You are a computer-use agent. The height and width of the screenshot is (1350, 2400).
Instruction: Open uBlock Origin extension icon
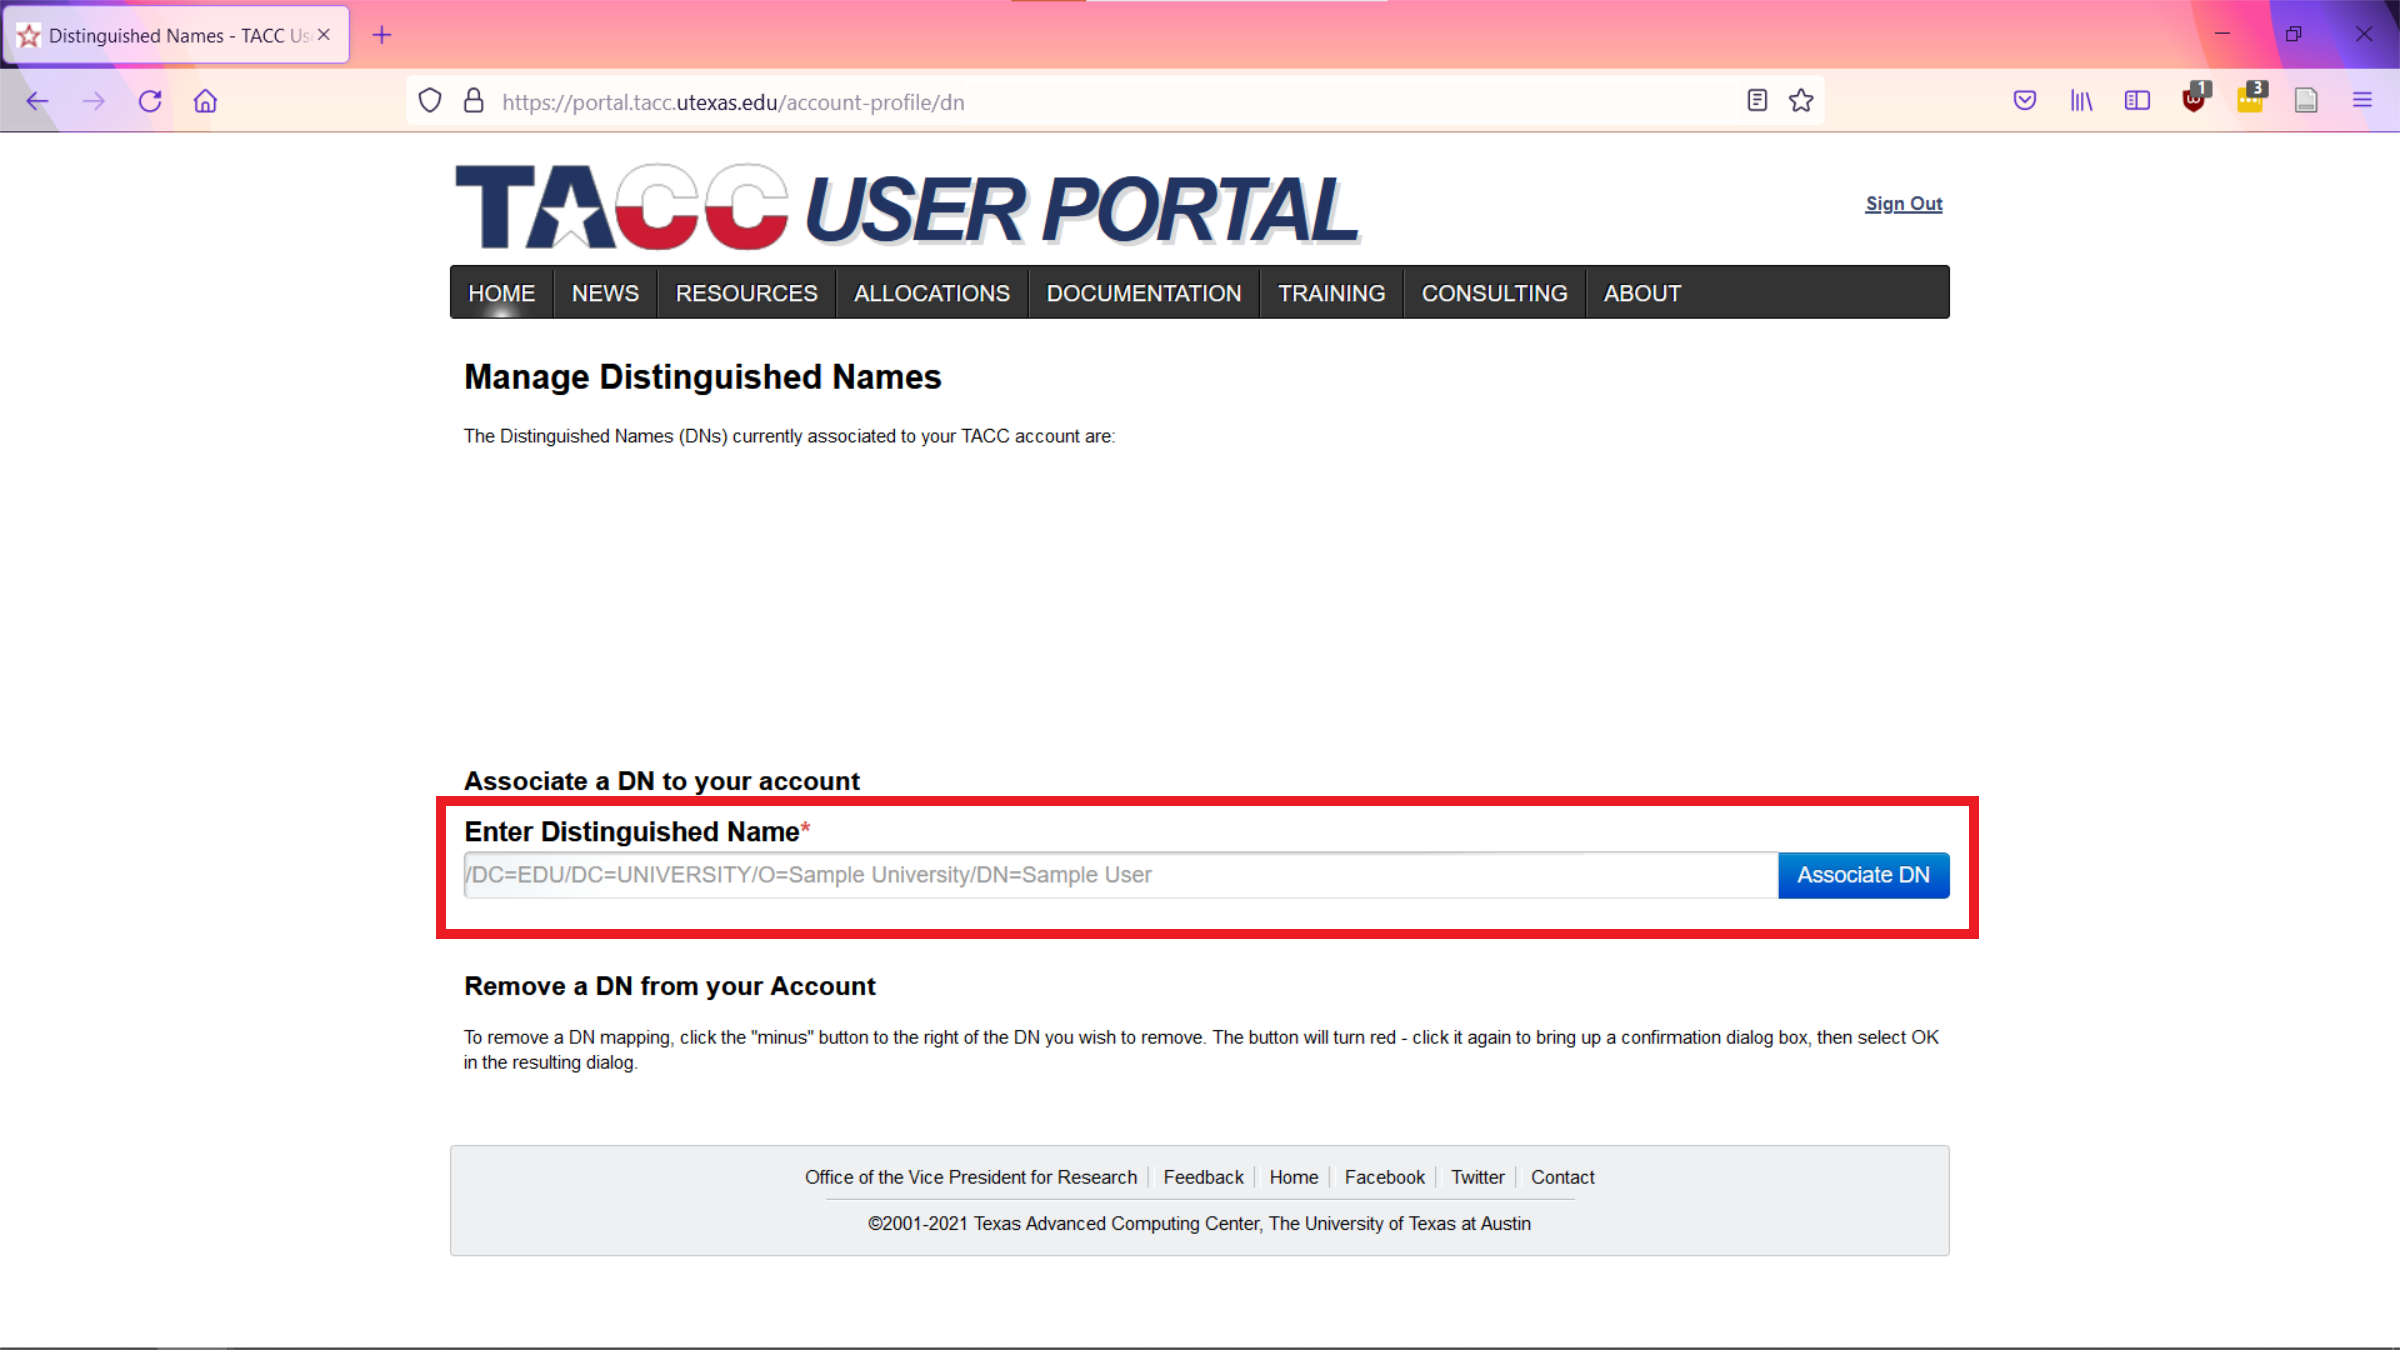pos(2195,98)
